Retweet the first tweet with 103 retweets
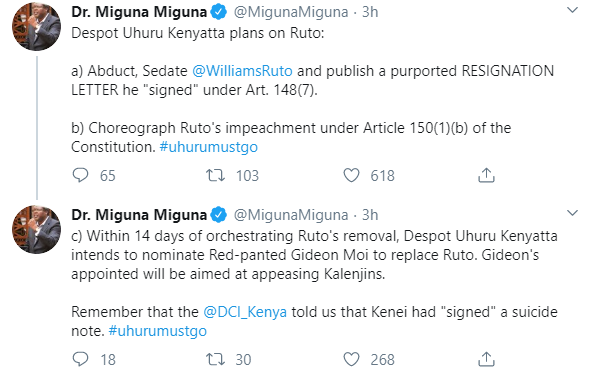The width and height of the screenshot is (592, 376). tap(215, 176)
